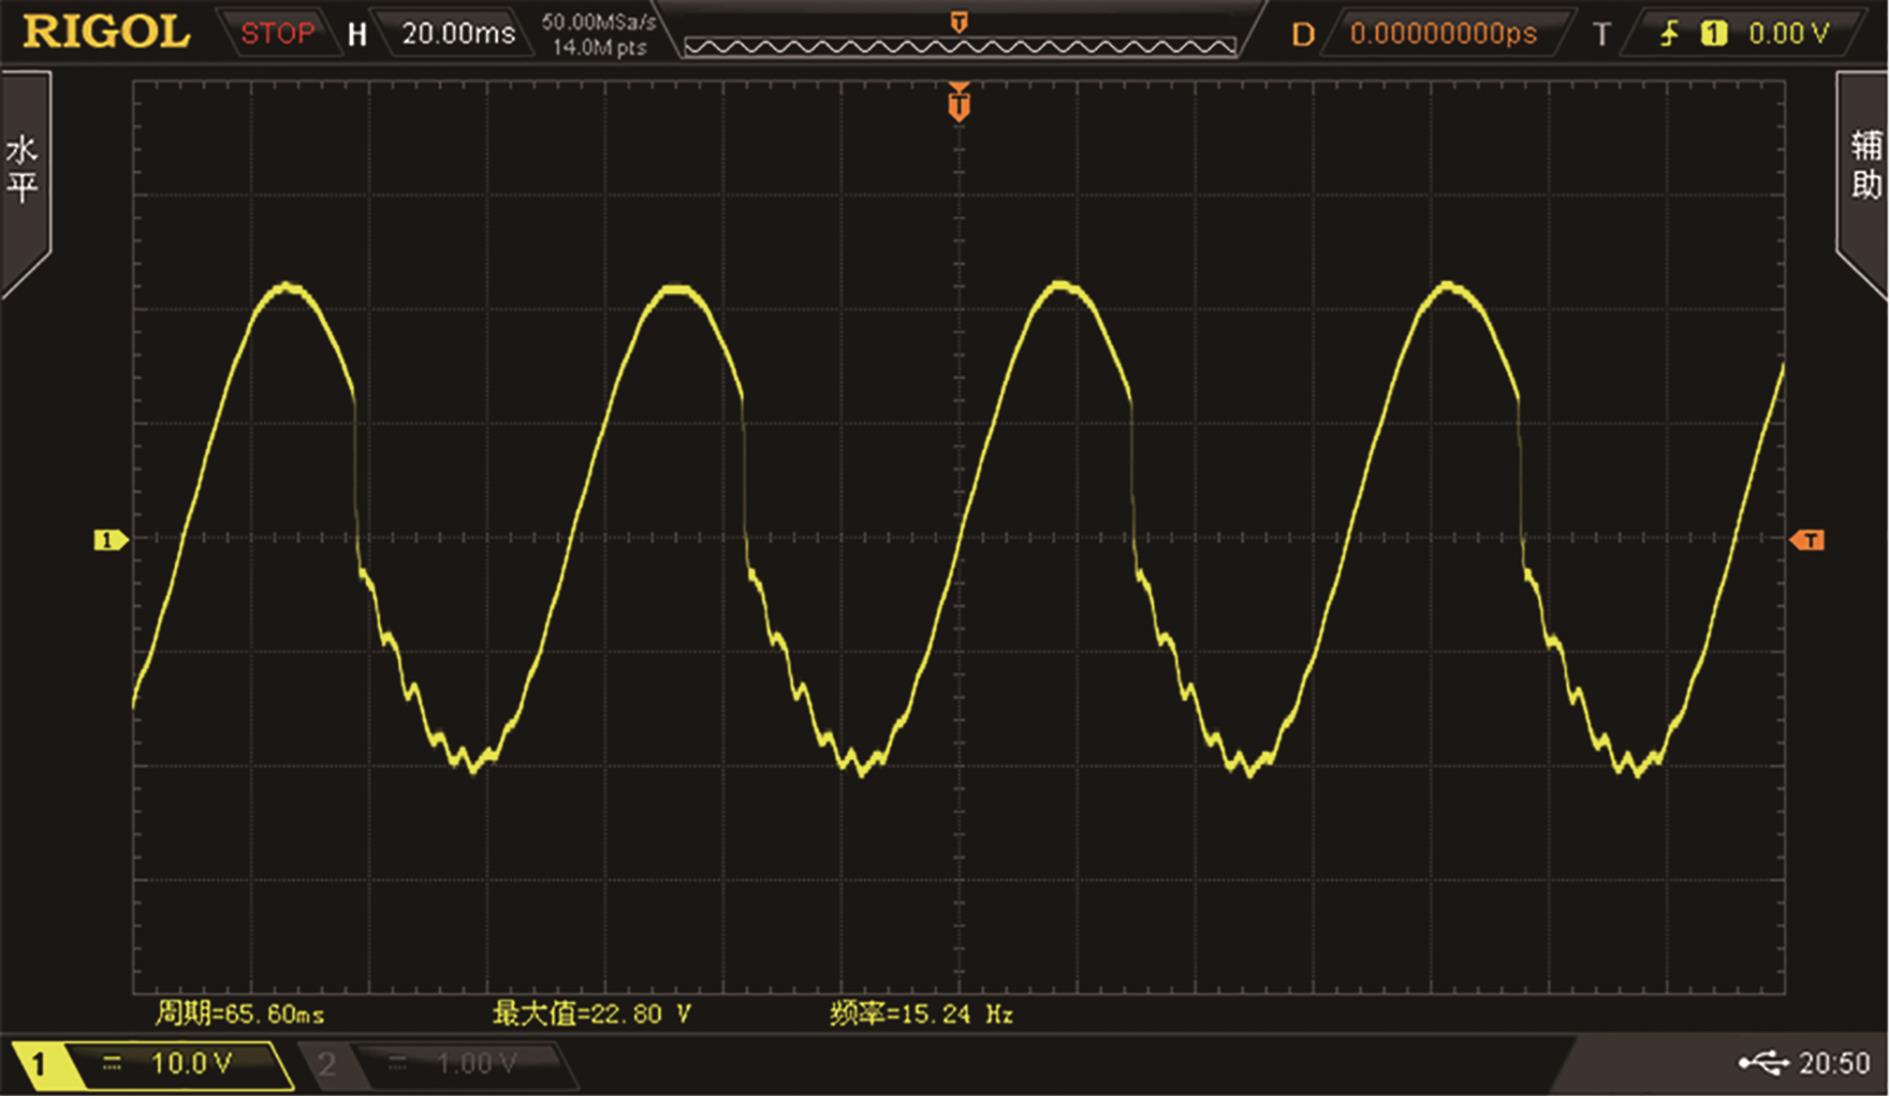Select the horizontal delay 0.00000000ps field
Viewport: 1890px width, 1099px height.
(x=1442, y=34)
